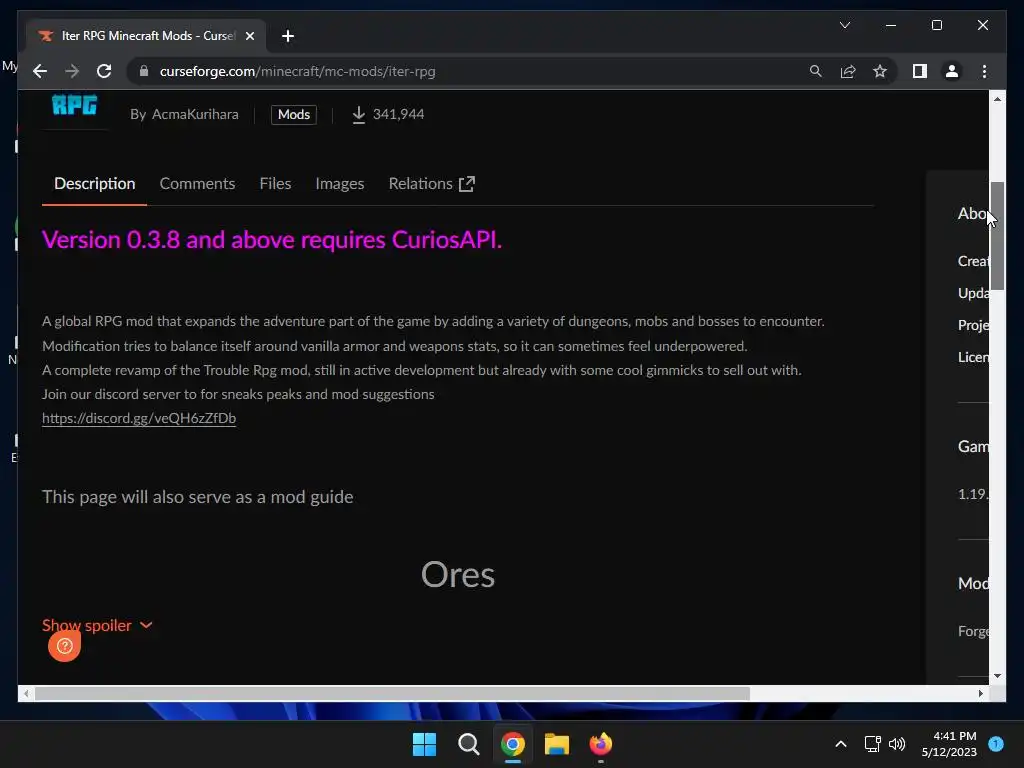
Task: Open the notification badge
Action: coord(996,744)
